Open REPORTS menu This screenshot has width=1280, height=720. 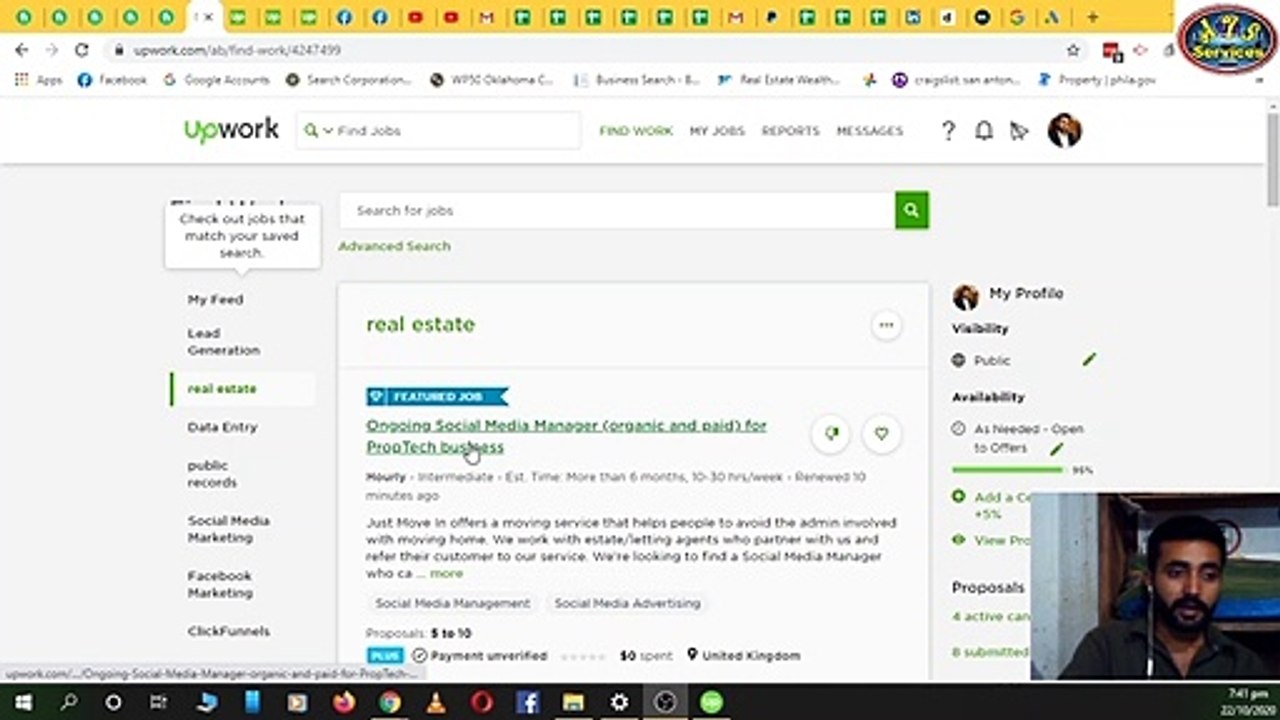point(790,131)
